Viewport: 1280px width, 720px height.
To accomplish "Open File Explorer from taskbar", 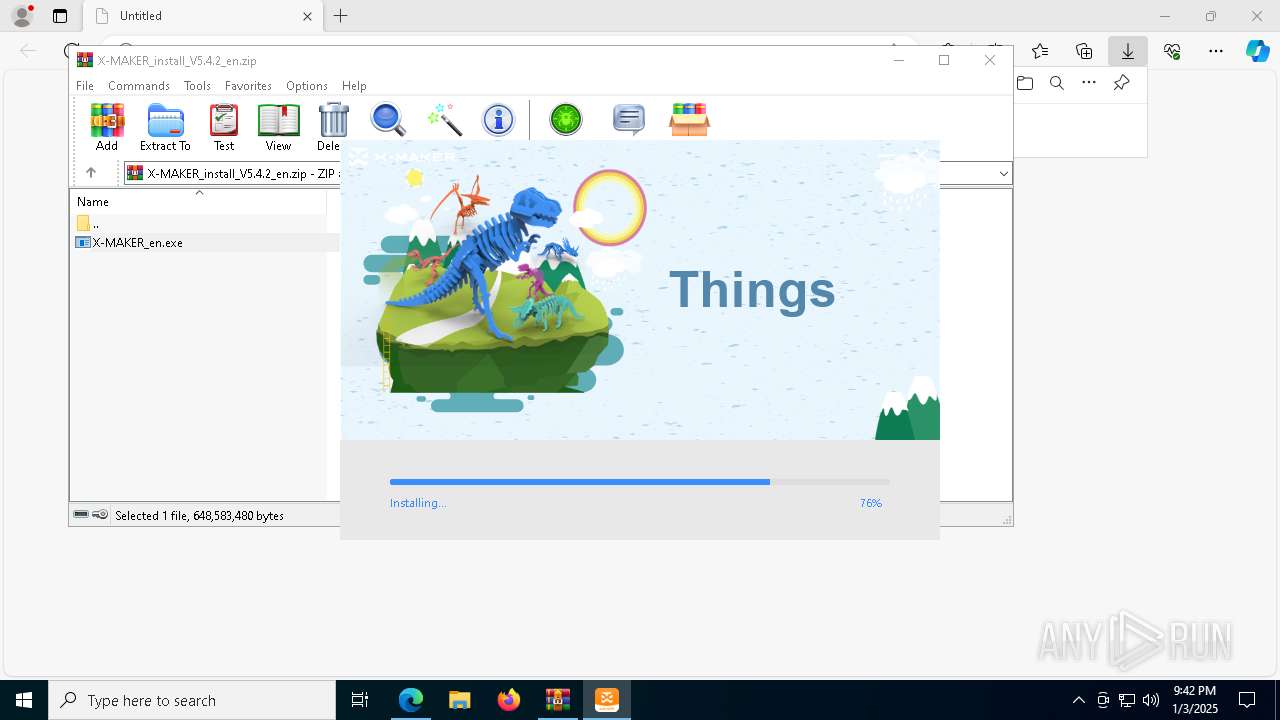I will (460, 700).
